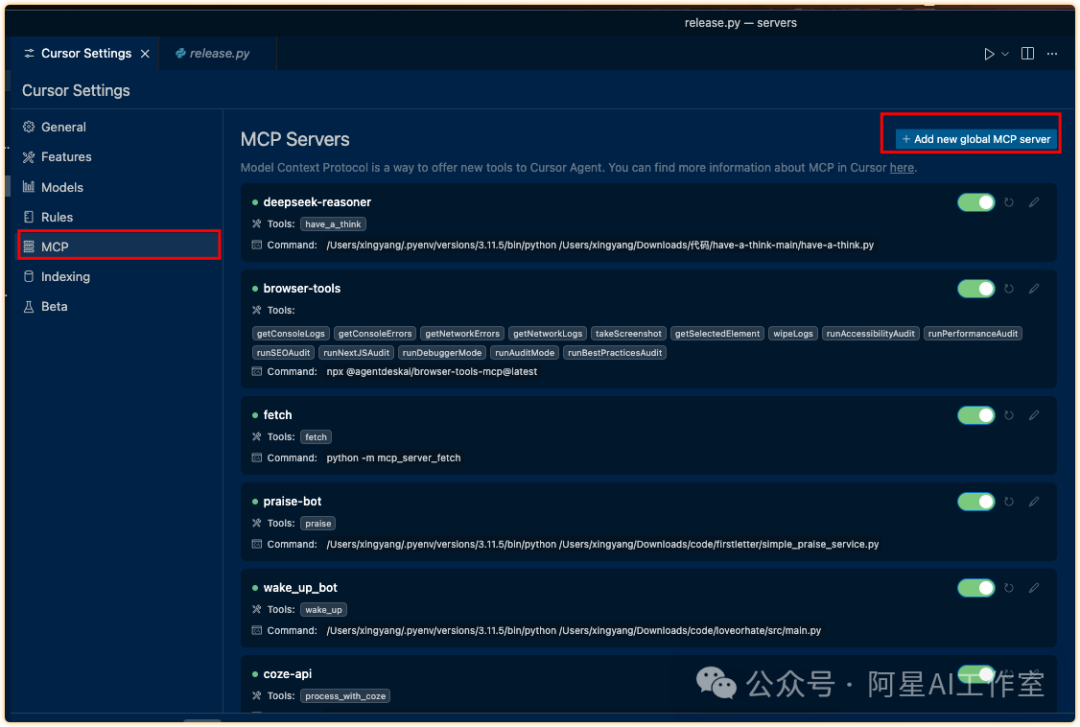The width and height of the screenshot is (1080, 727).
Task: Click the command icon in fetch row
Action: coord(257,458)
